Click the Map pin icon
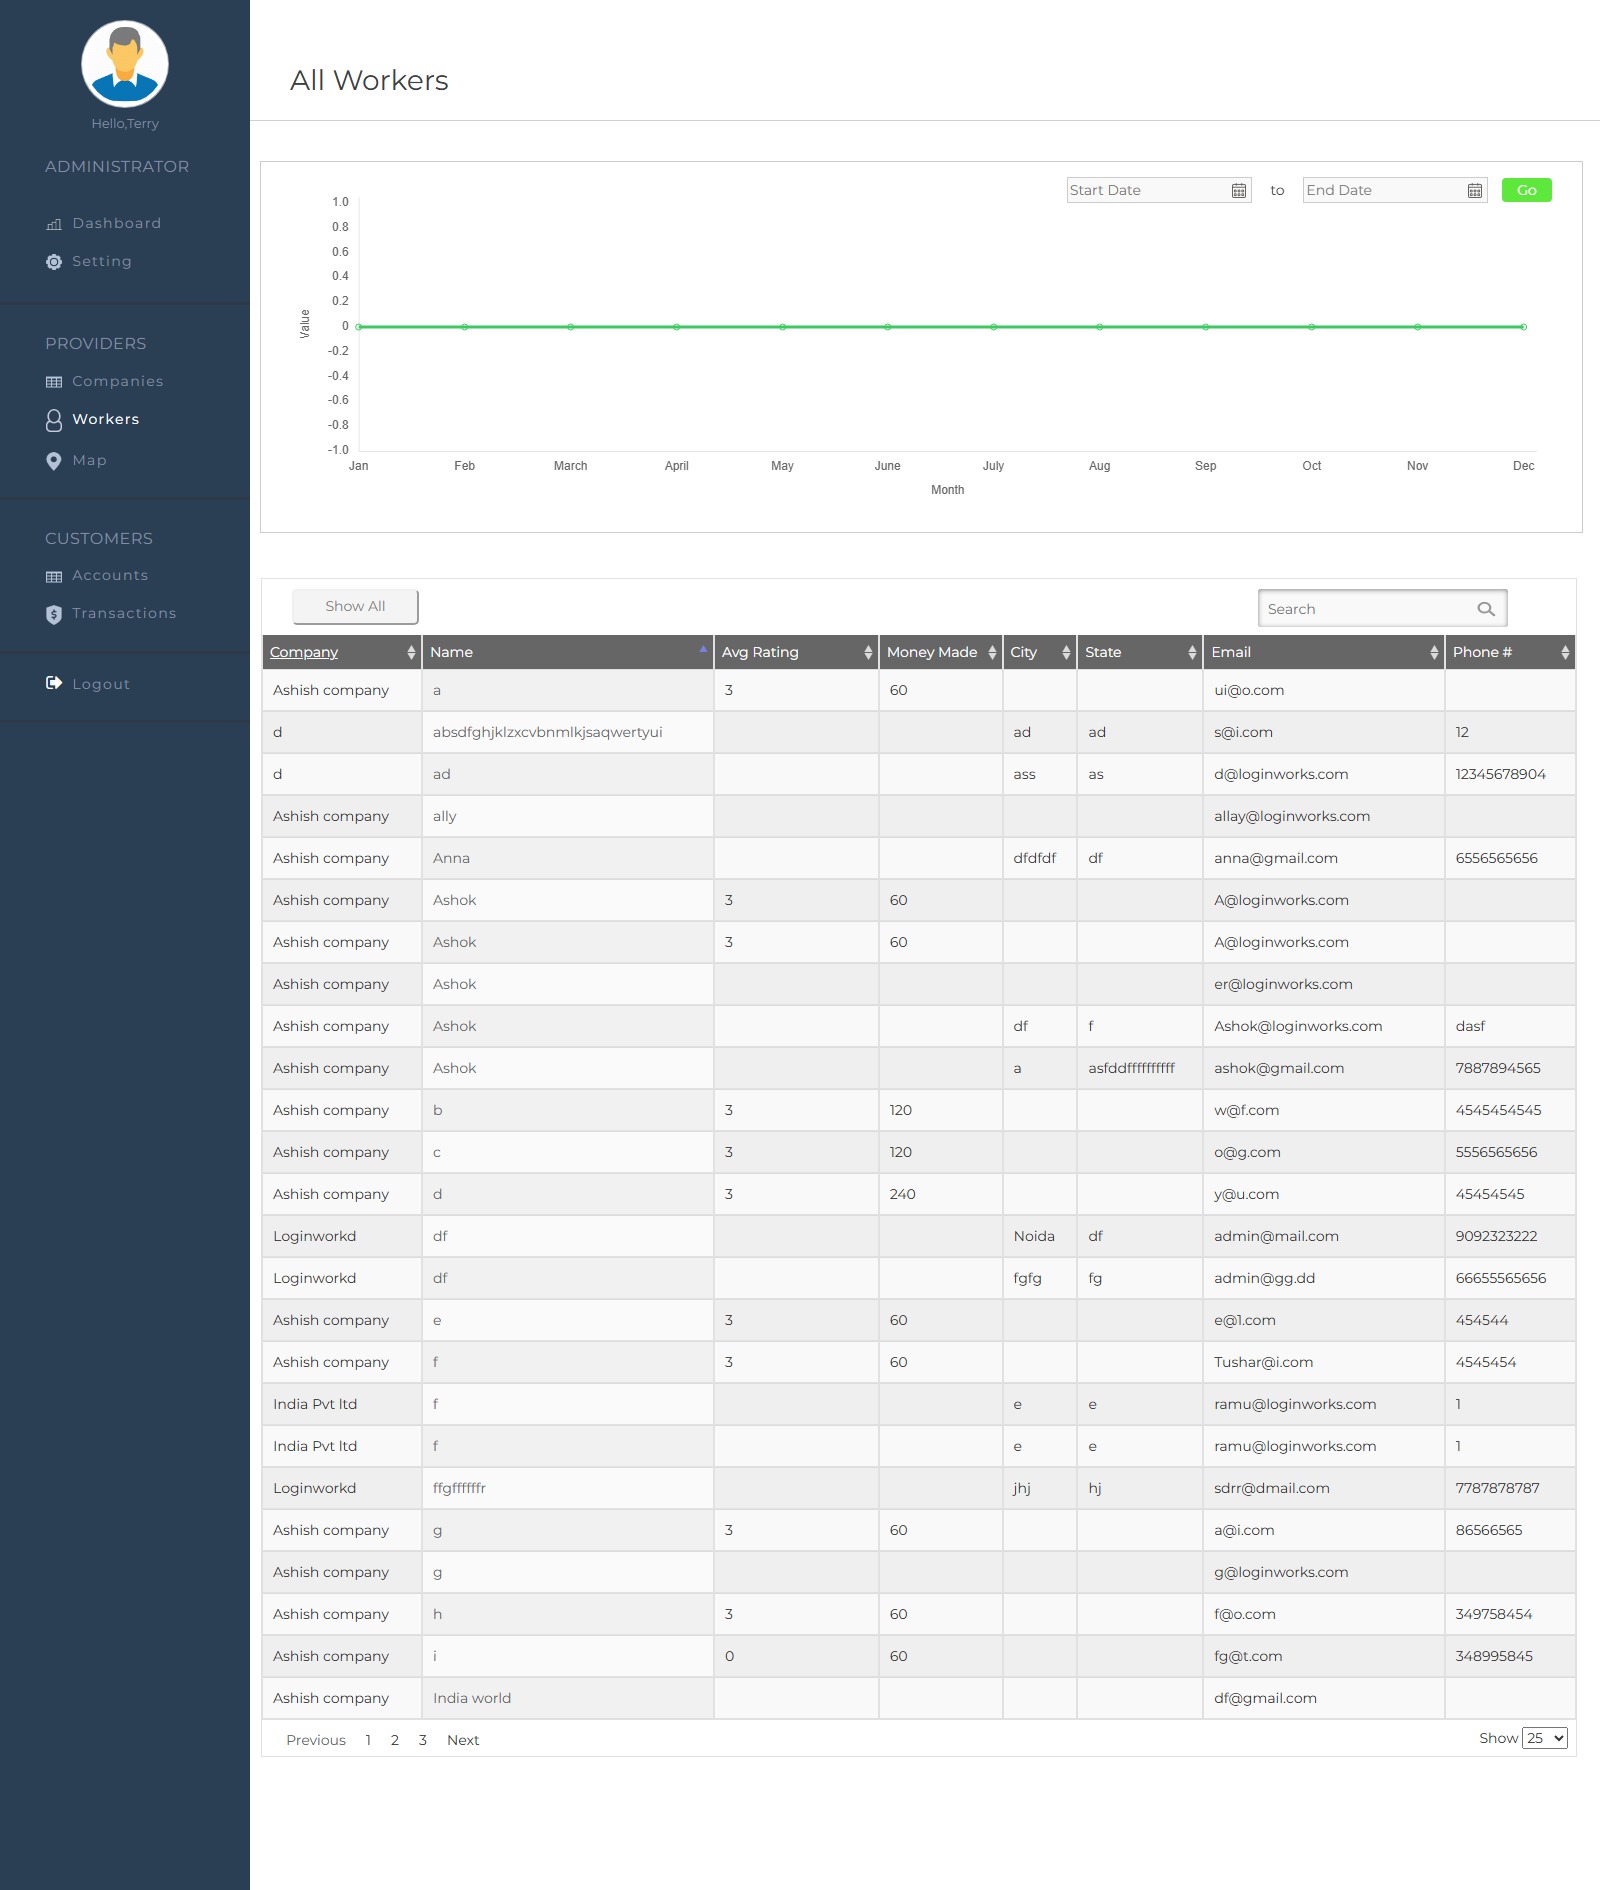Viewport: 1600px width, 1890px height. tap(54, 461)
